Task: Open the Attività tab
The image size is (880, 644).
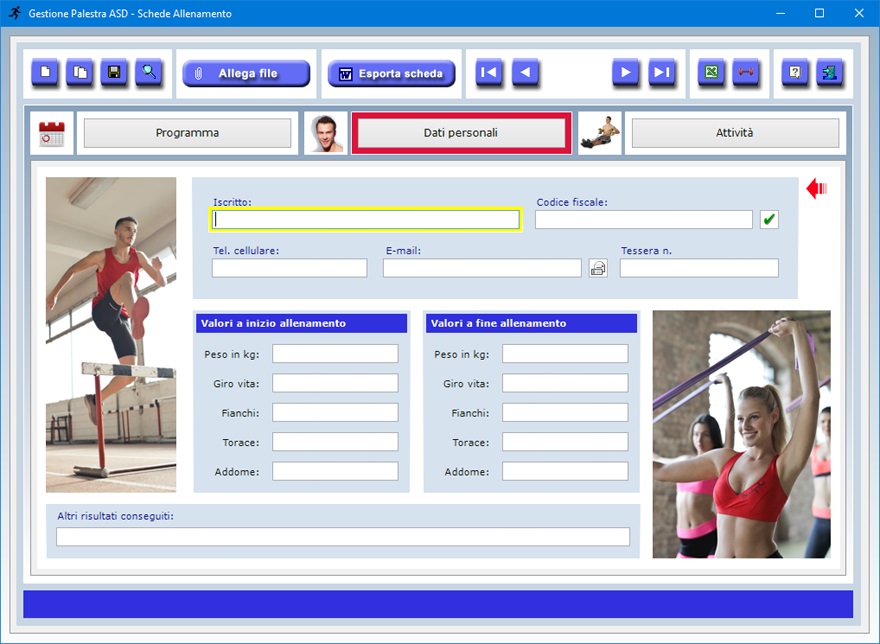Action: 735,133
